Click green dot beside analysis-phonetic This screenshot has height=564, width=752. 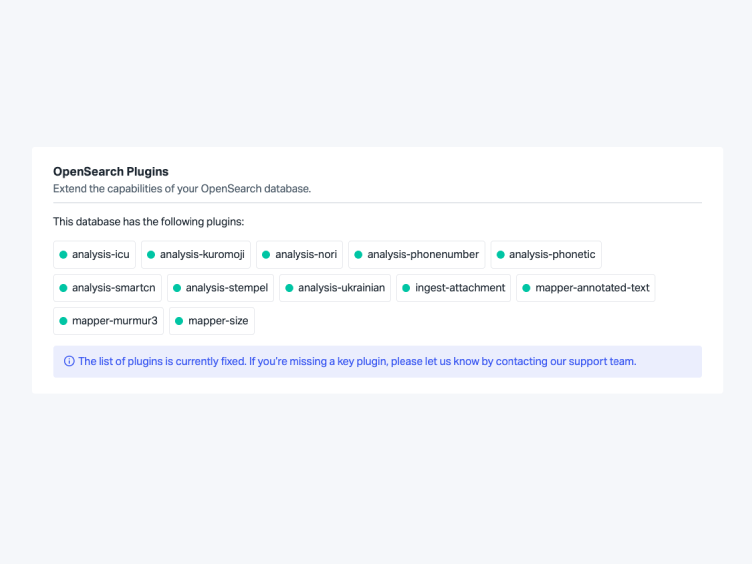(x=501, y=255)
